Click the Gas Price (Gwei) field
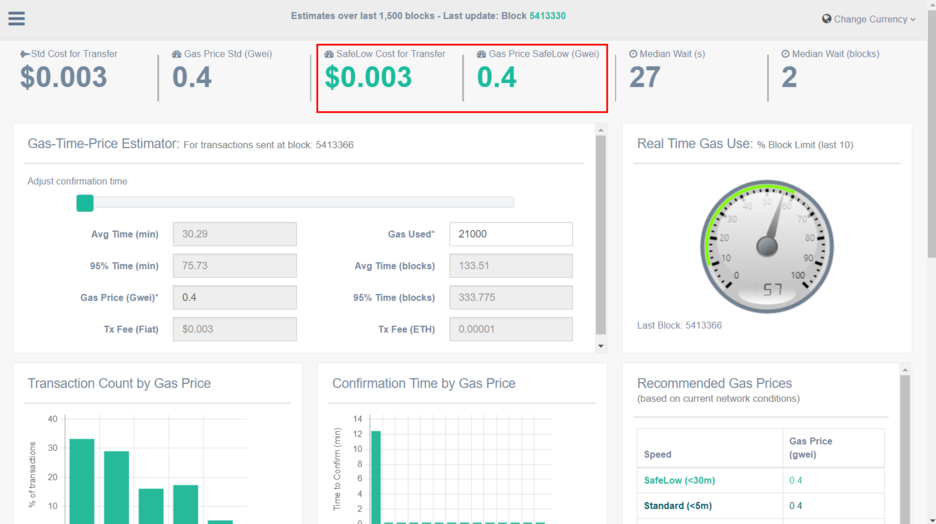Screen dimensions: 936x524 [235, 297]
